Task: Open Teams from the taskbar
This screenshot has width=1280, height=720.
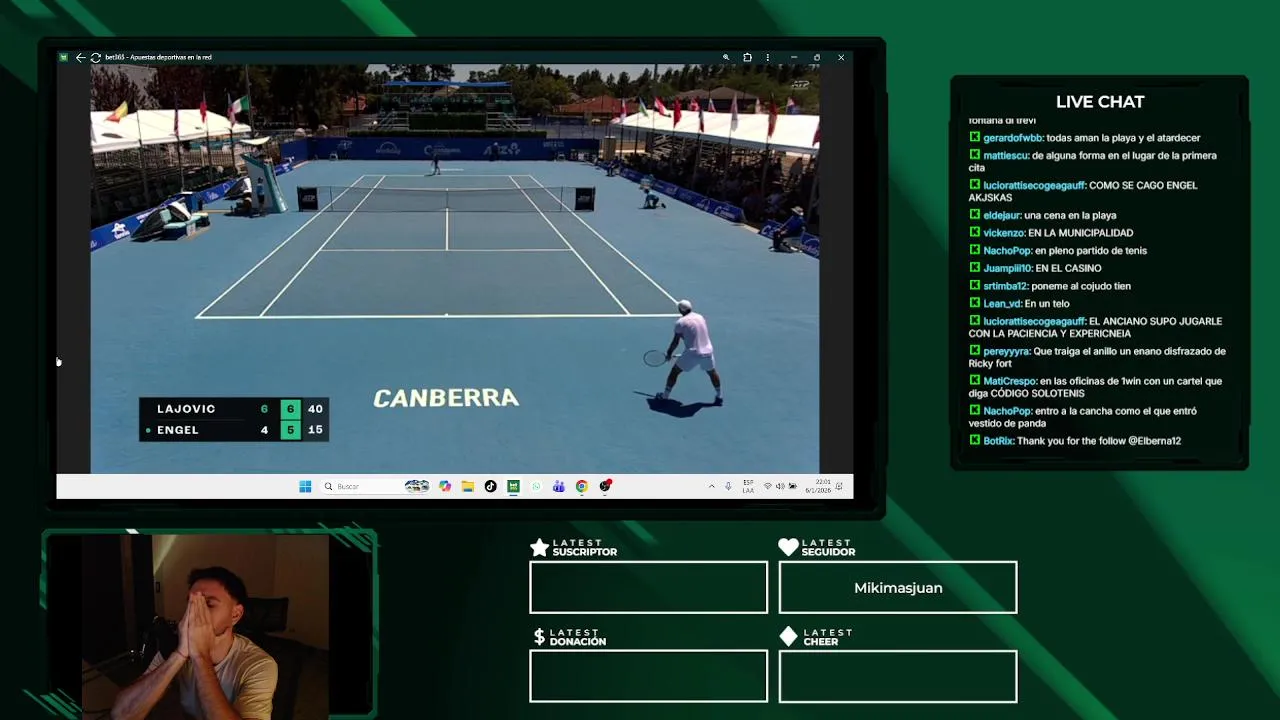Action: (558, 486)
